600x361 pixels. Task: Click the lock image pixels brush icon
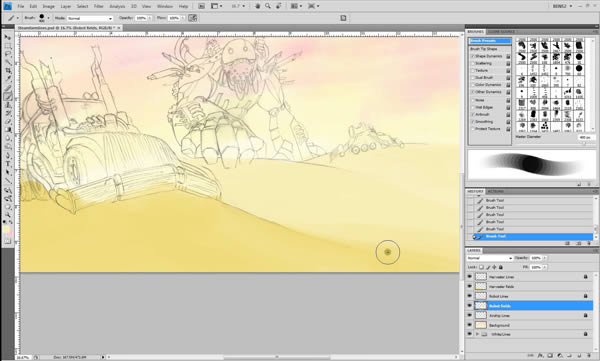point(488,267)
